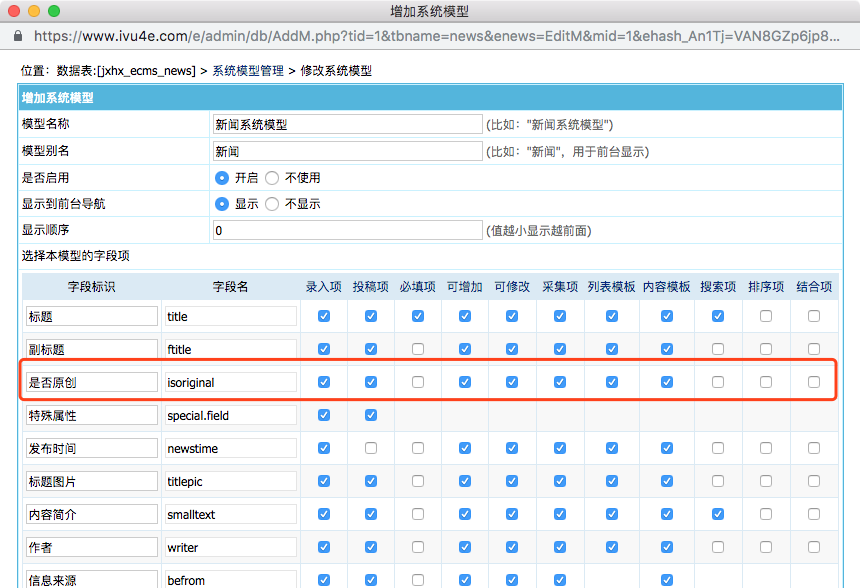This screenshot has width=860, height=588.
Task: Focus the 显示顺序 input box
Action: coord(347,231)
